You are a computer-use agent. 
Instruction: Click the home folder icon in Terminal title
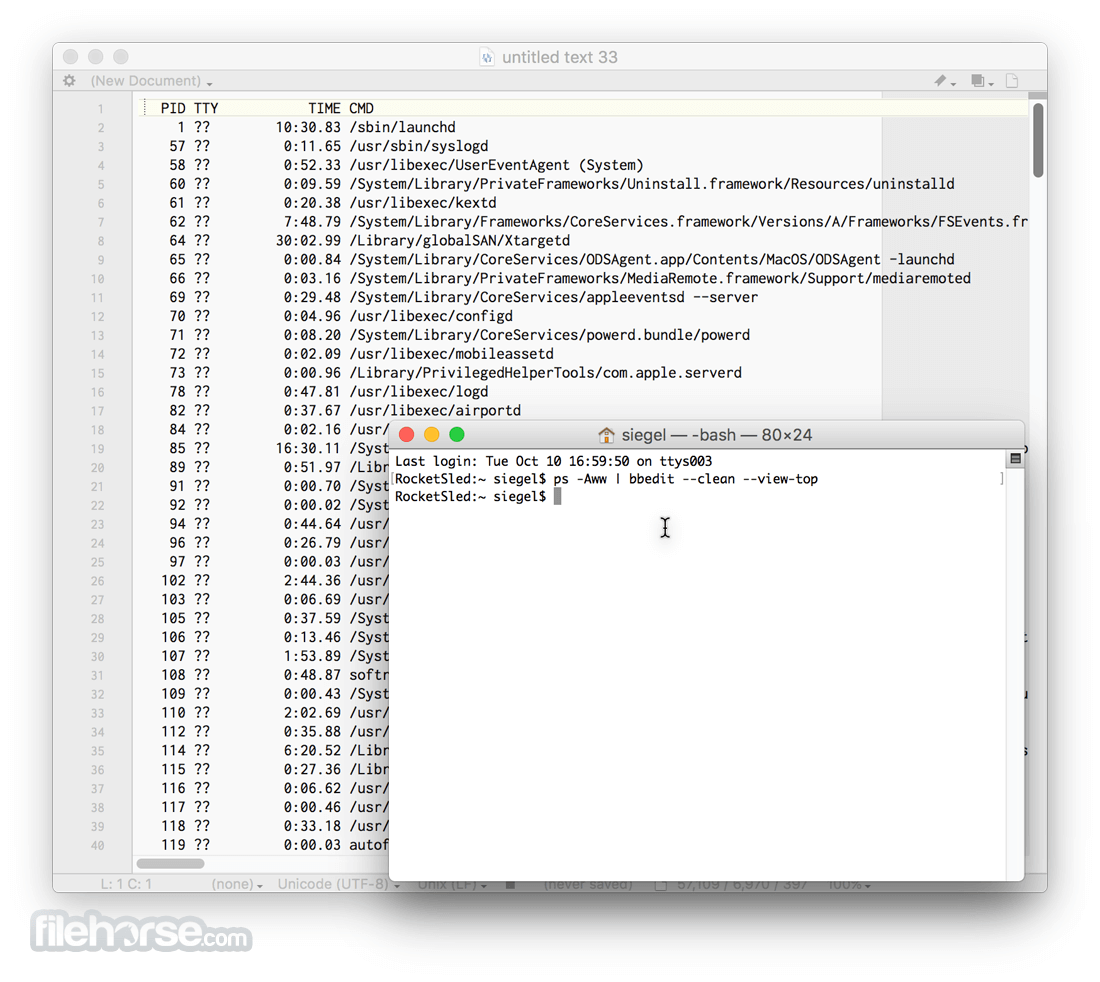pos(605,435)
